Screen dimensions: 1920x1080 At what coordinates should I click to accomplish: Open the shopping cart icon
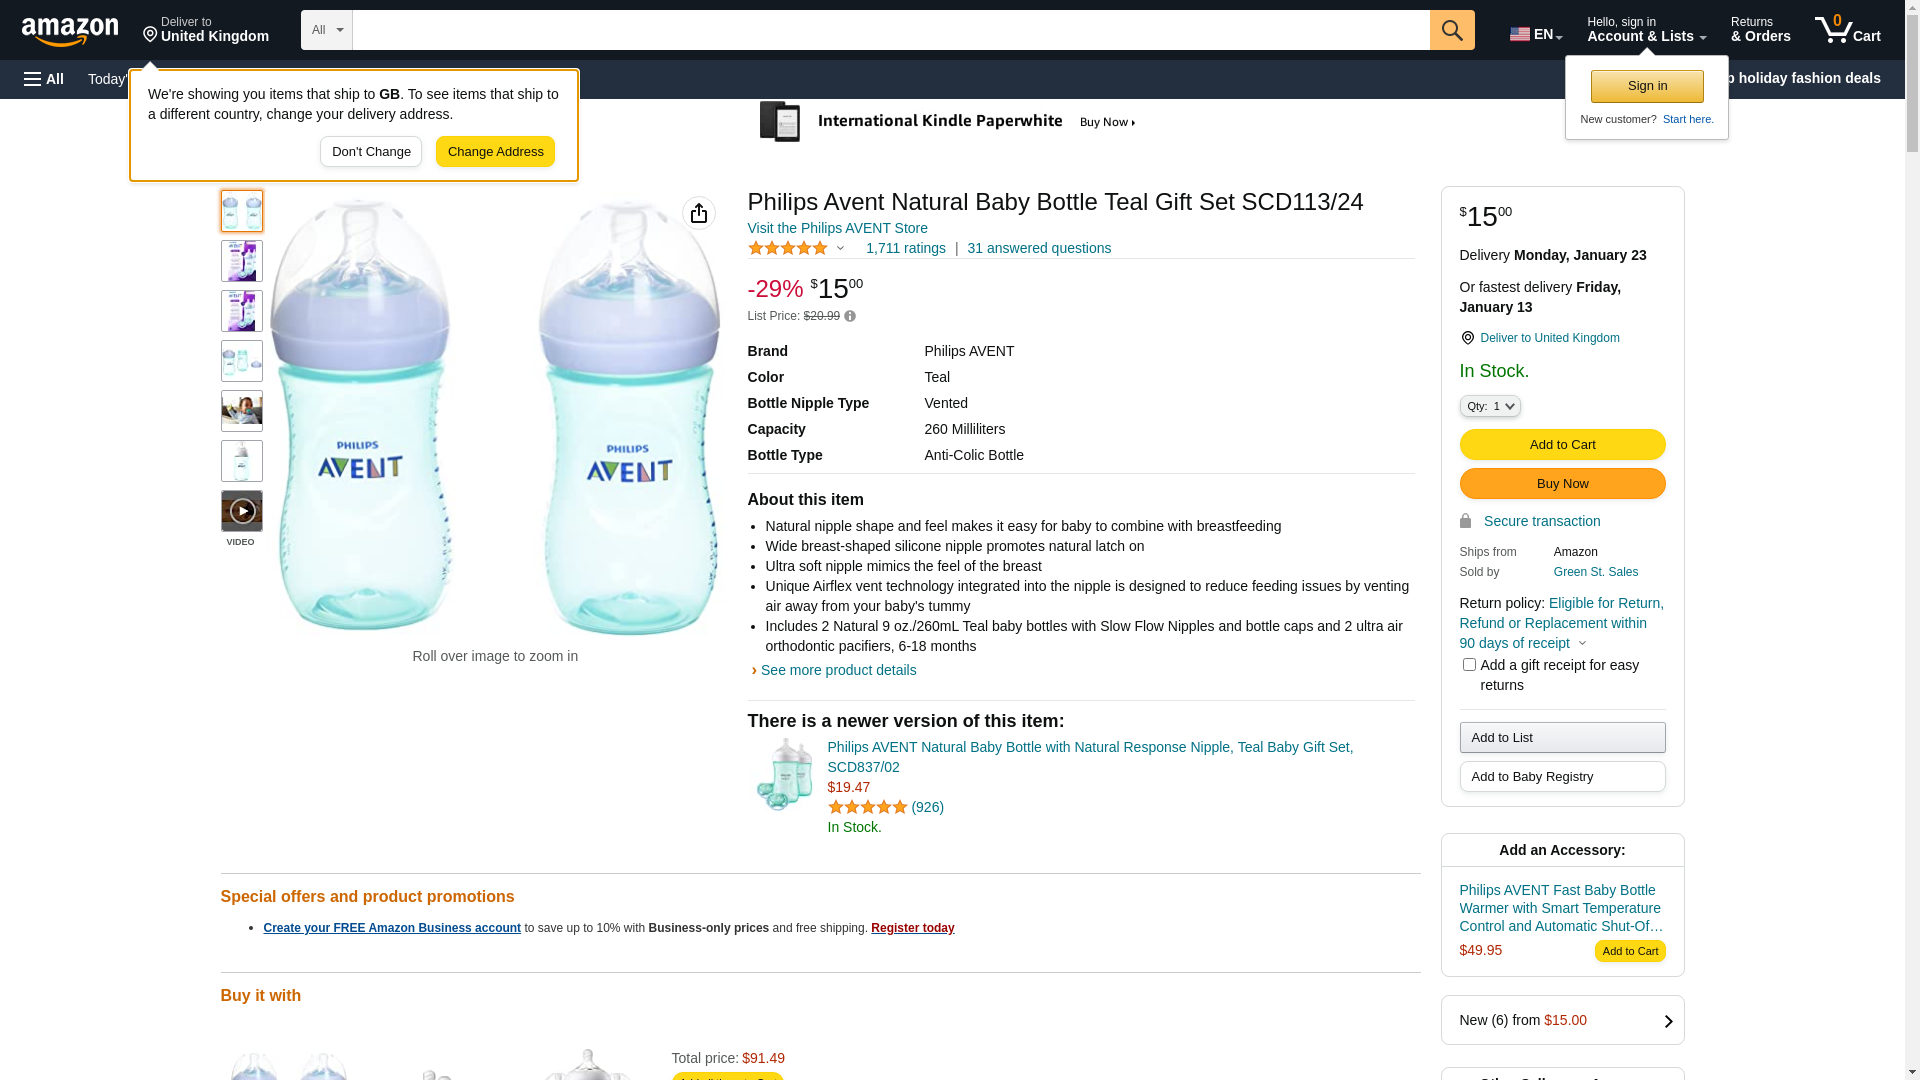click(x=1846, y=30)
